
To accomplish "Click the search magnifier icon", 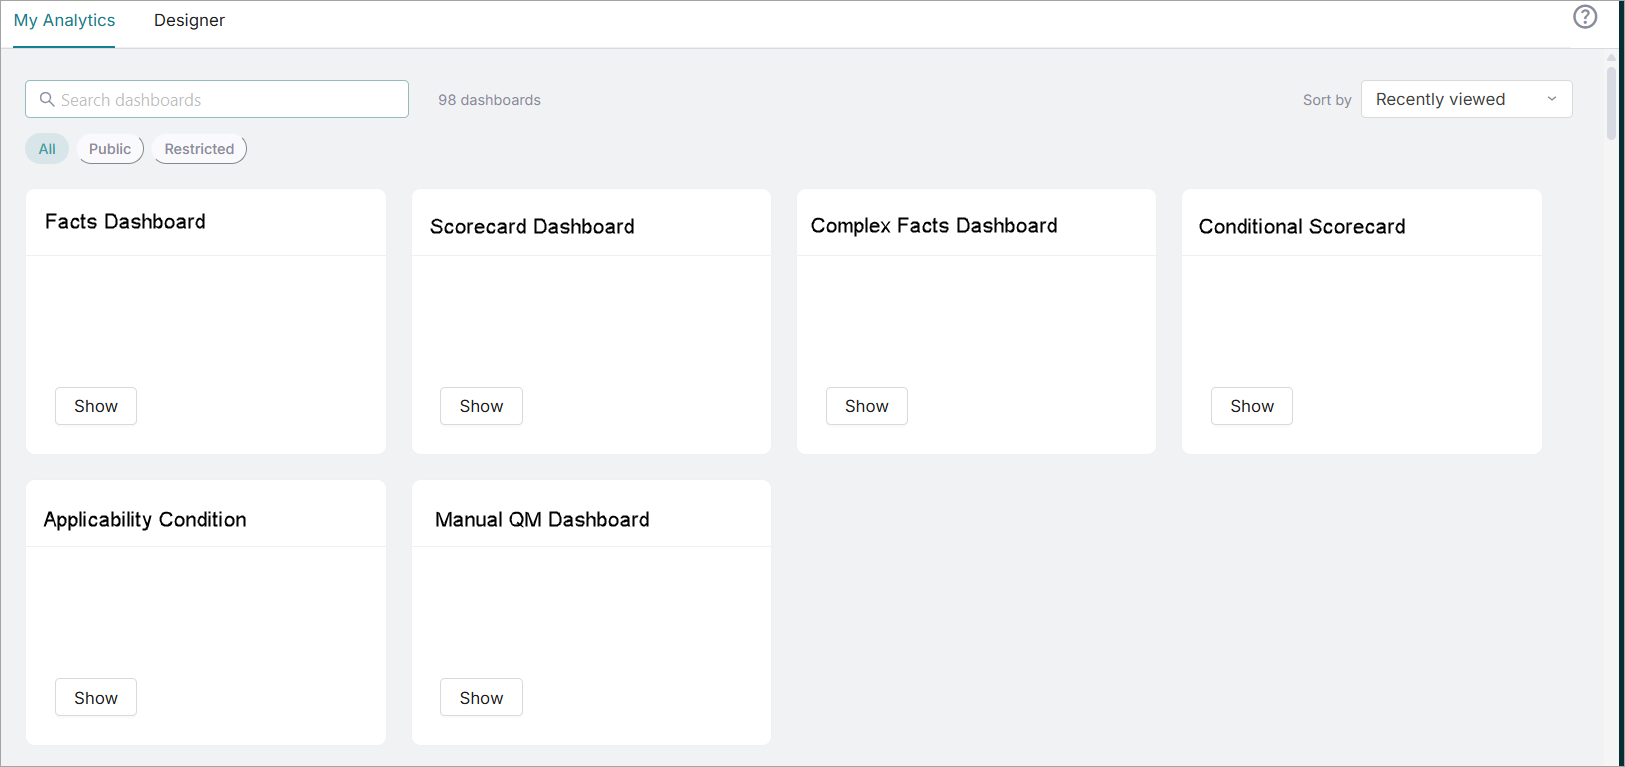I will pos(47,99).
